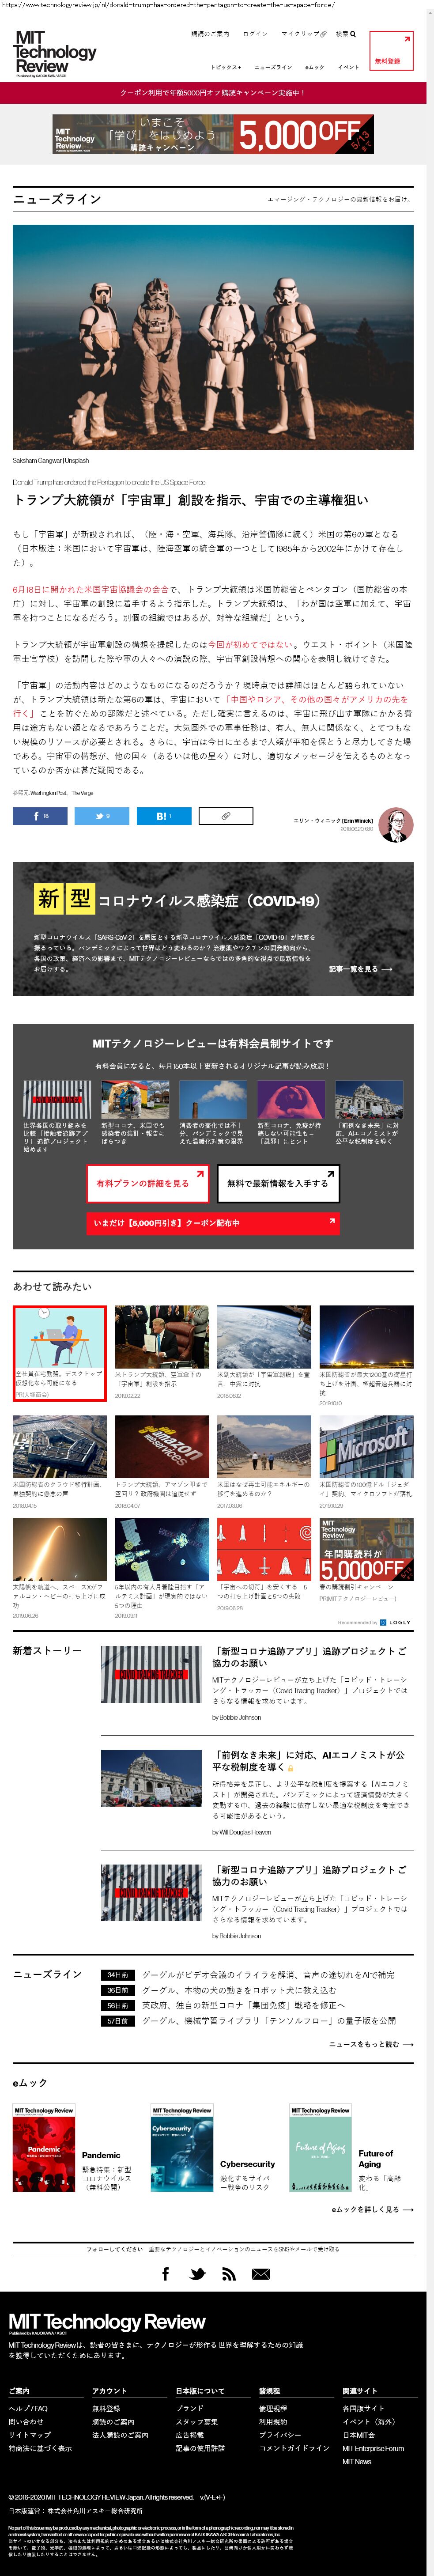Viewport: 434px width, 2576px height.
Task: Share article via Facebook button
Action: point(40,816)
